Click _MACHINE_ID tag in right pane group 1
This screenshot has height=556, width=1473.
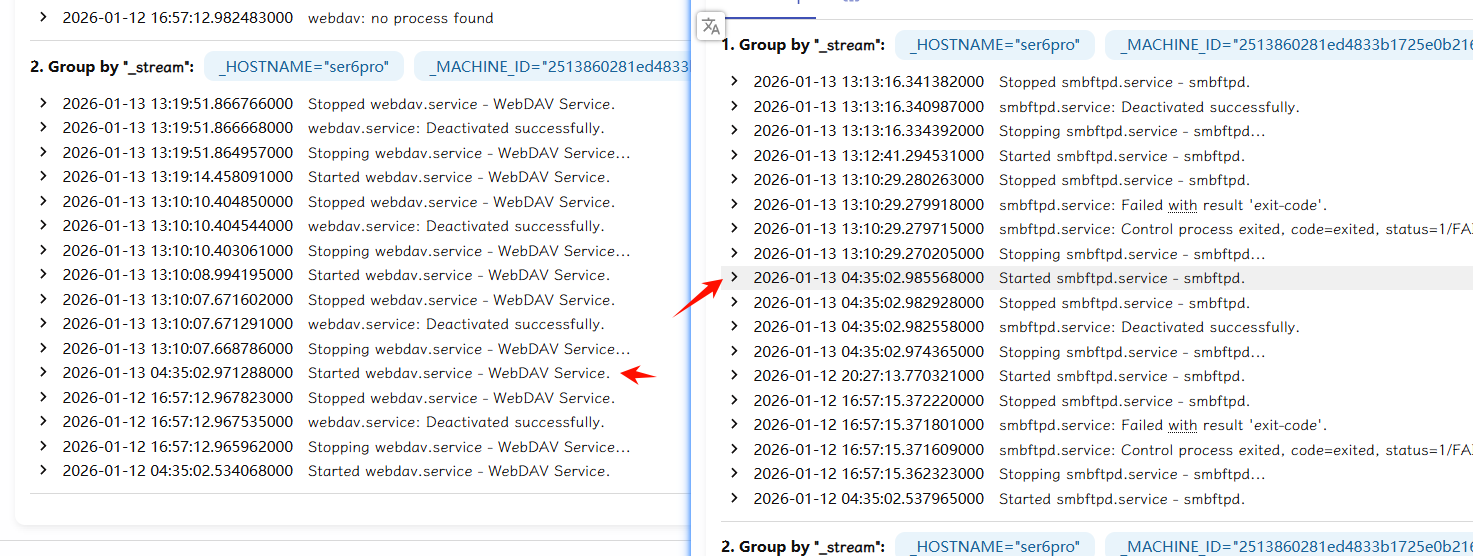coord(1289,45)
